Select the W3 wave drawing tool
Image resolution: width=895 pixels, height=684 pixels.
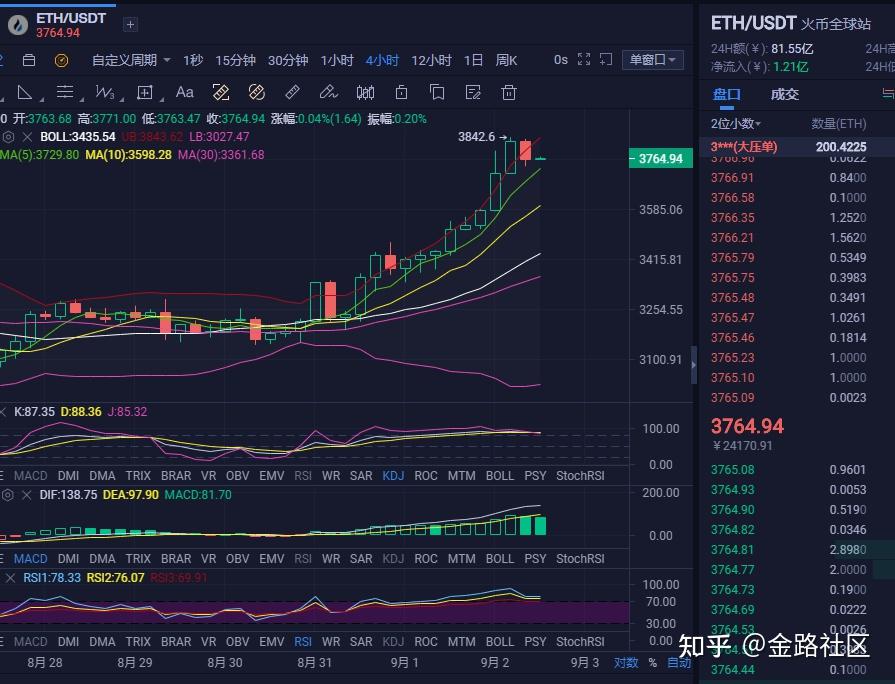tap(105, 92)
